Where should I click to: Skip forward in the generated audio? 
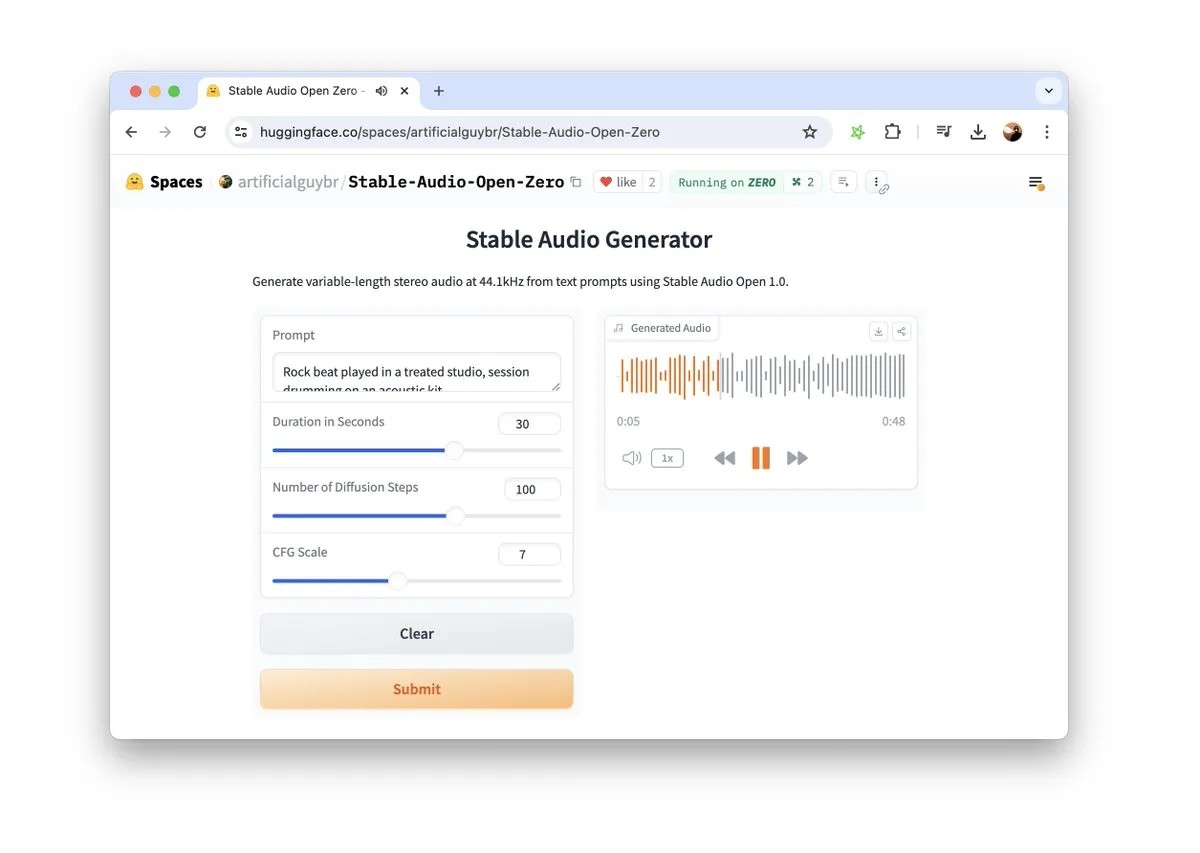coord(797,457)
